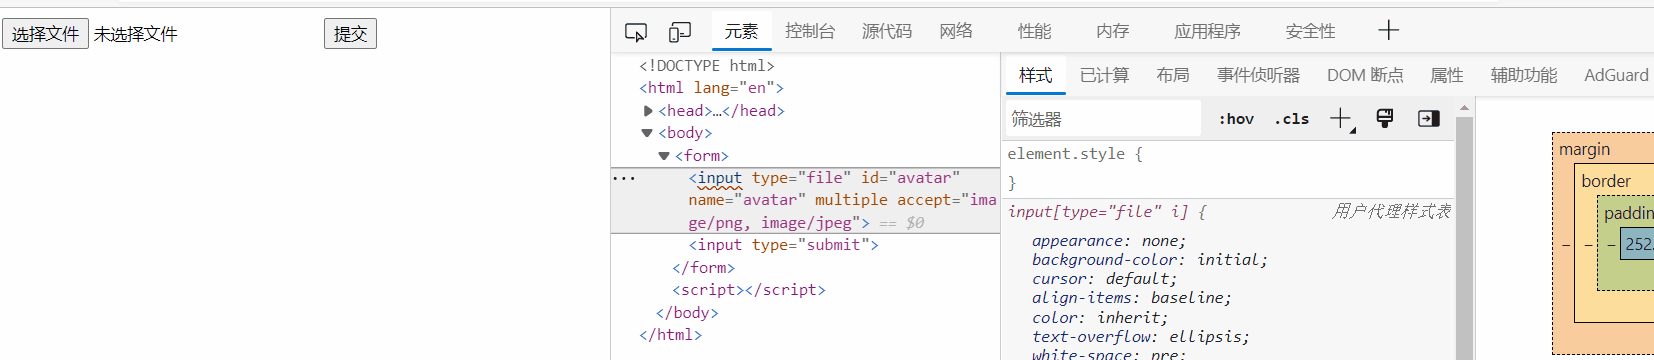Open the 属性 sub-tab
This screenshot has height=360, width=1654.
1447,75
